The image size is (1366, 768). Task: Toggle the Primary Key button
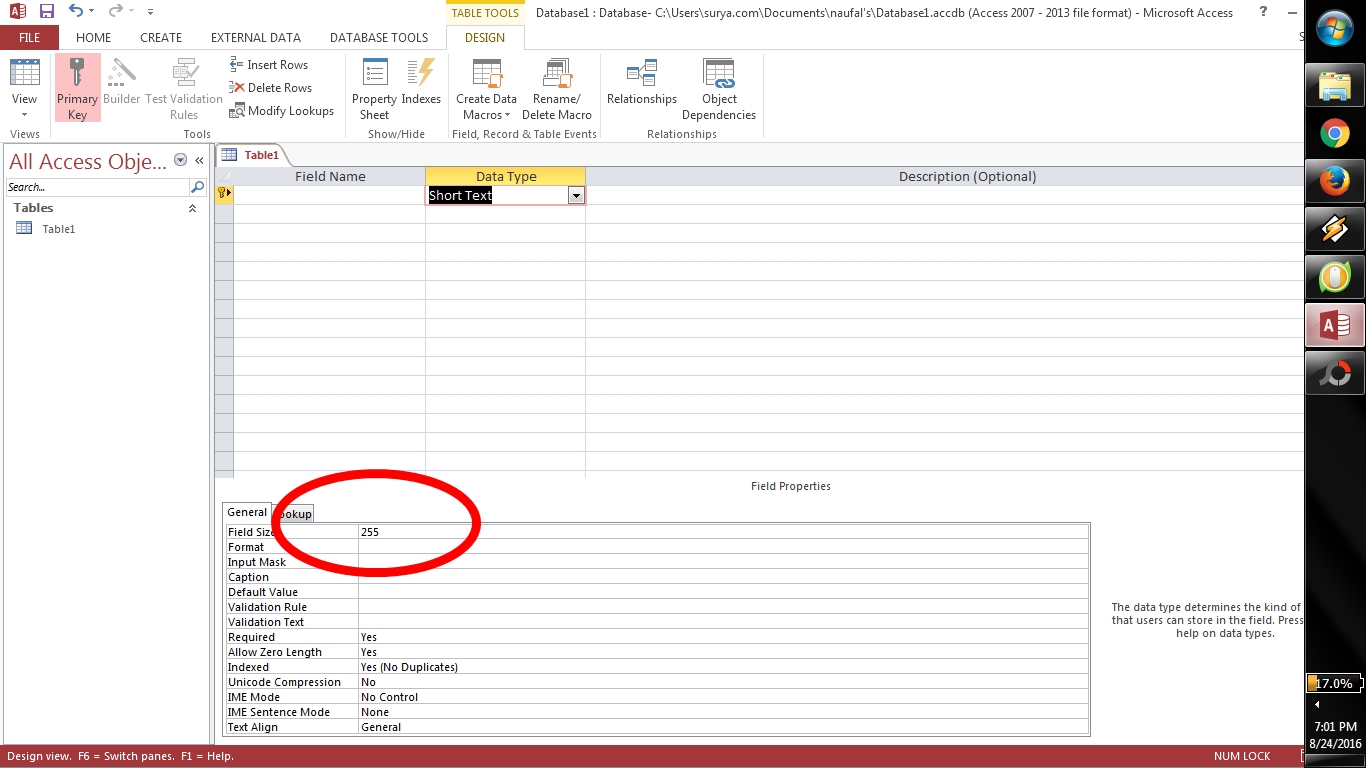click(x=77, y=88)
